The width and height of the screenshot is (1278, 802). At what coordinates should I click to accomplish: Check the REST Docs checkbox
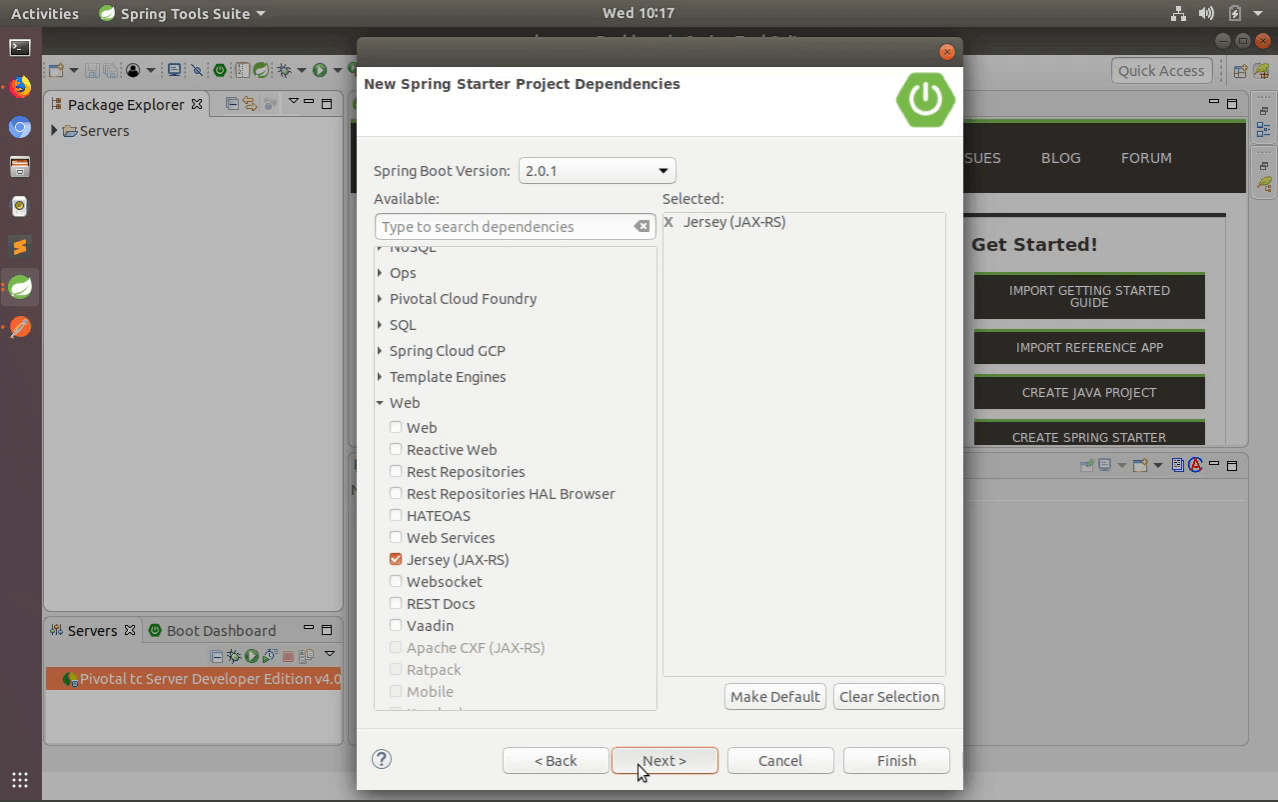[x=396, y=603]
